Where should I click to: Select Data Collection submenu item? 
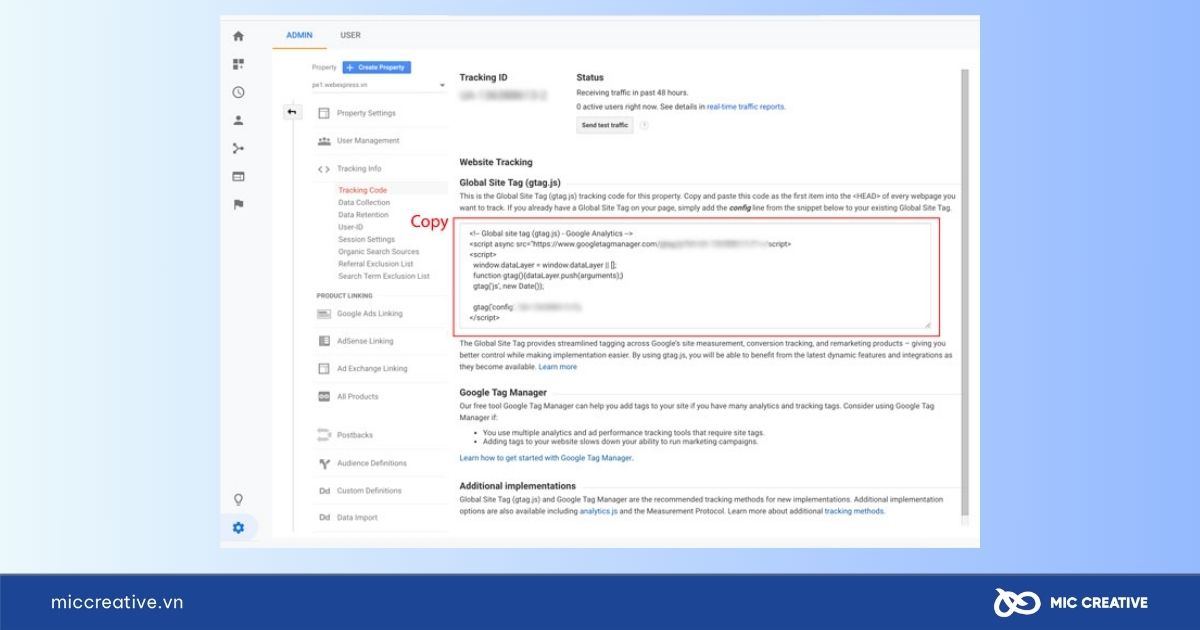click(x=364, y=202)
